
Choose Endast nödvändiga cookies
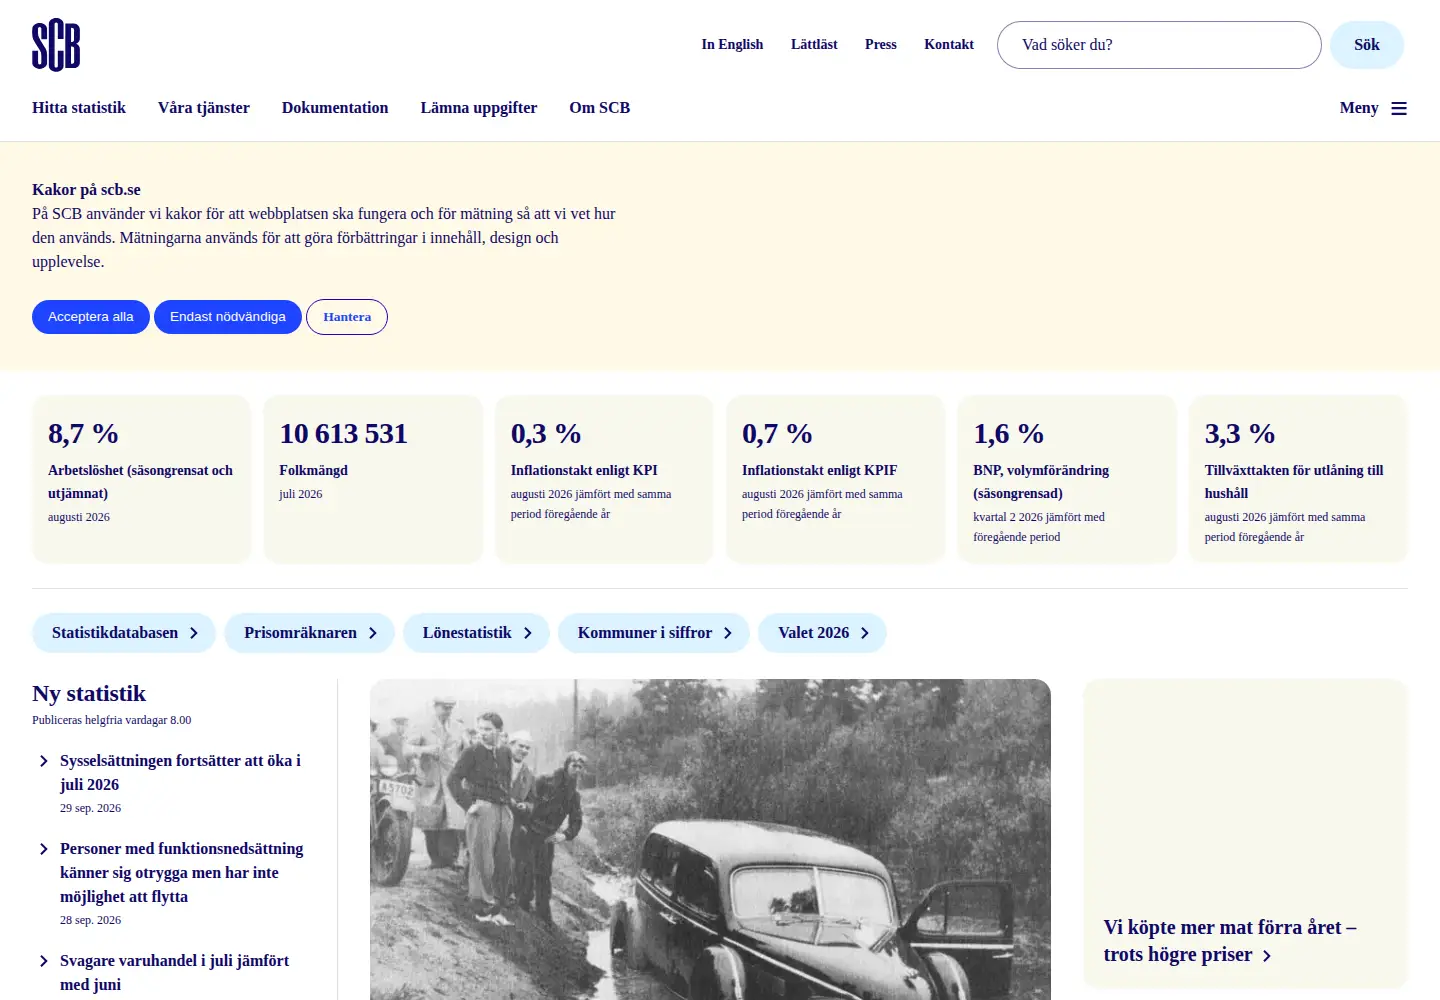pos(228,317)
